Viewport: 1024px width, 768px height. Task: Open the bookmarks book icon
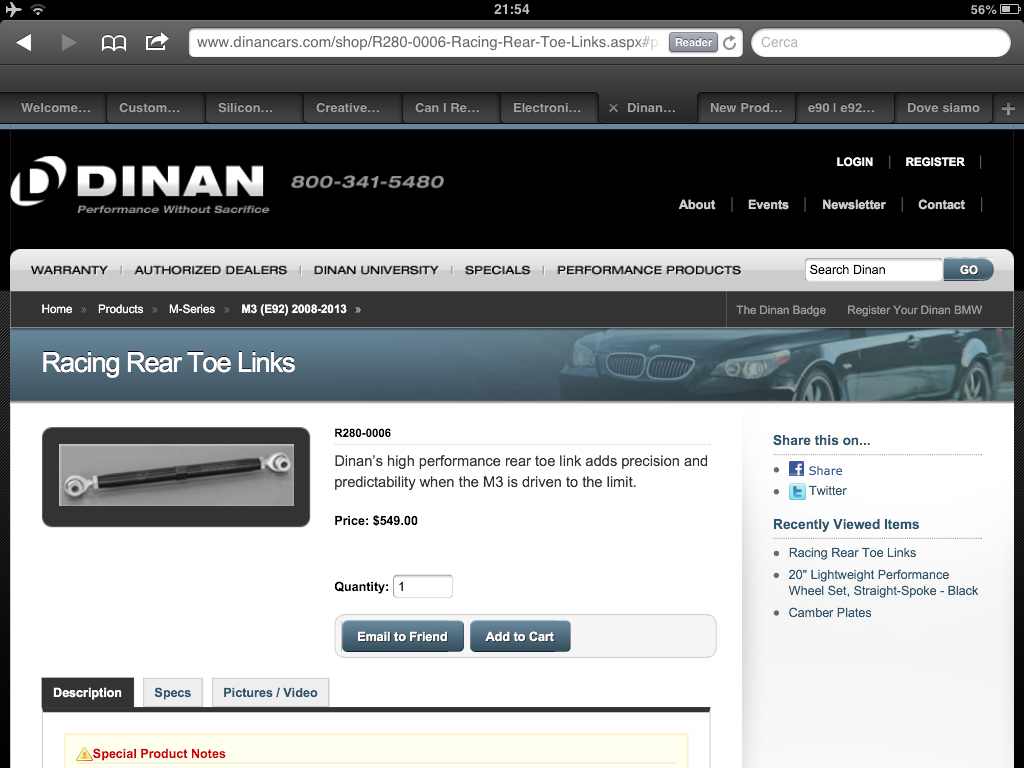114,42
